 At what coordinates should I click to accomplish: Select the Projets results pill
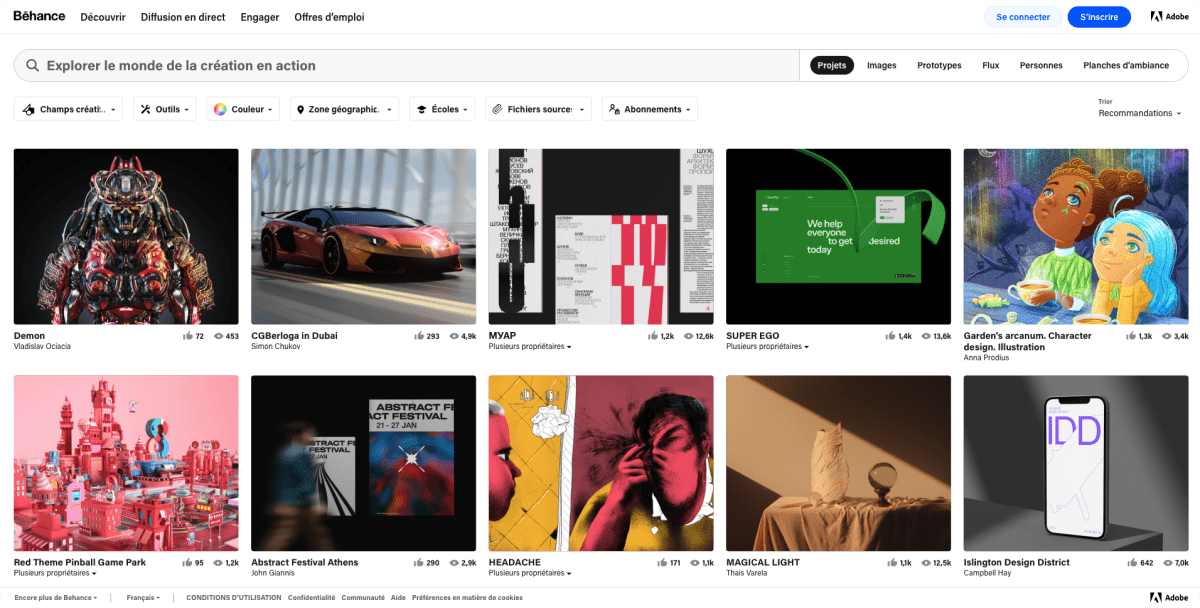(x=832, y=64)
